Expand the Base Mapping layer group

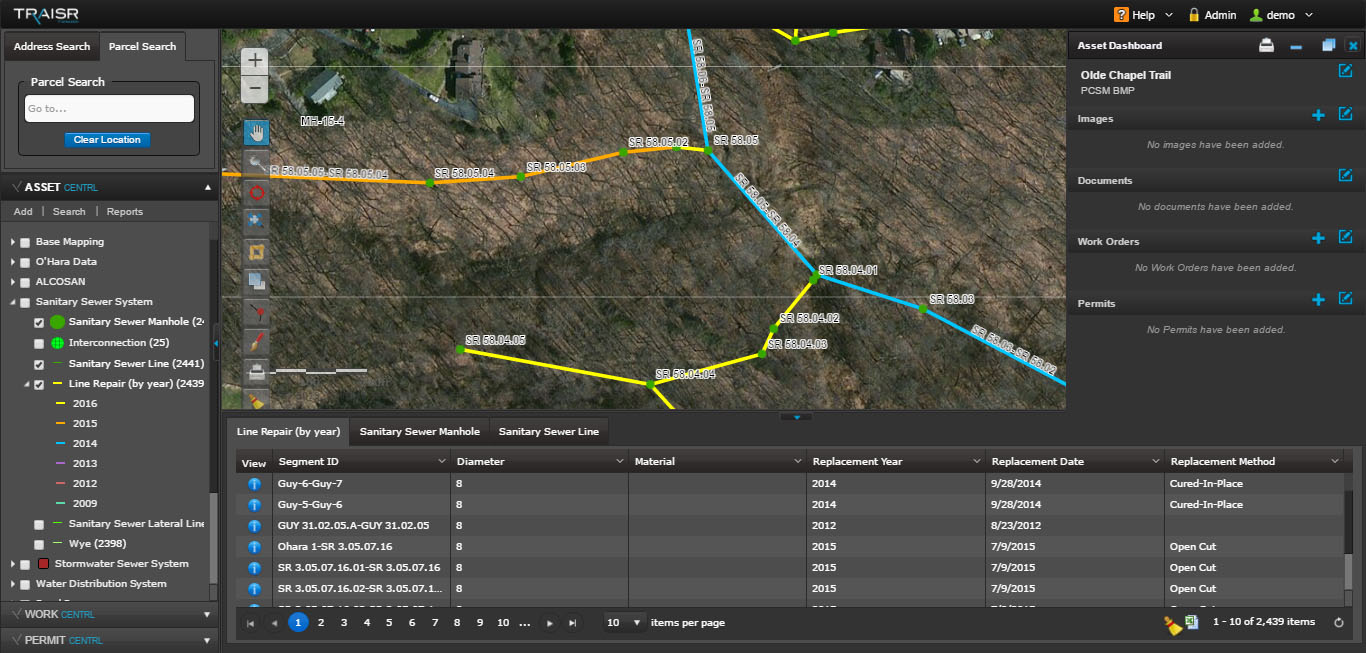13,242
